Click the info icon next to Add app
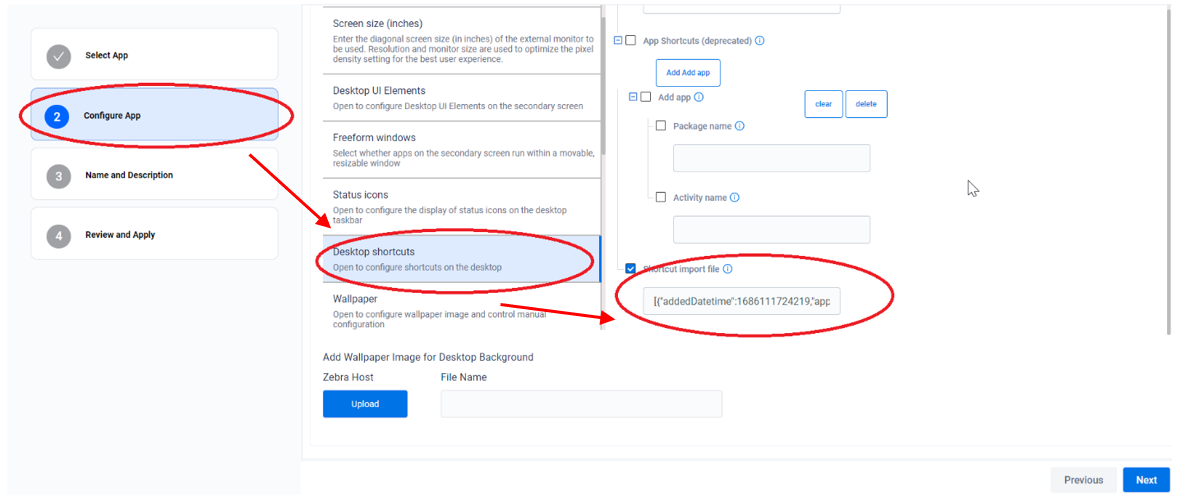The image size is (1186, 504). coord(699,97)
